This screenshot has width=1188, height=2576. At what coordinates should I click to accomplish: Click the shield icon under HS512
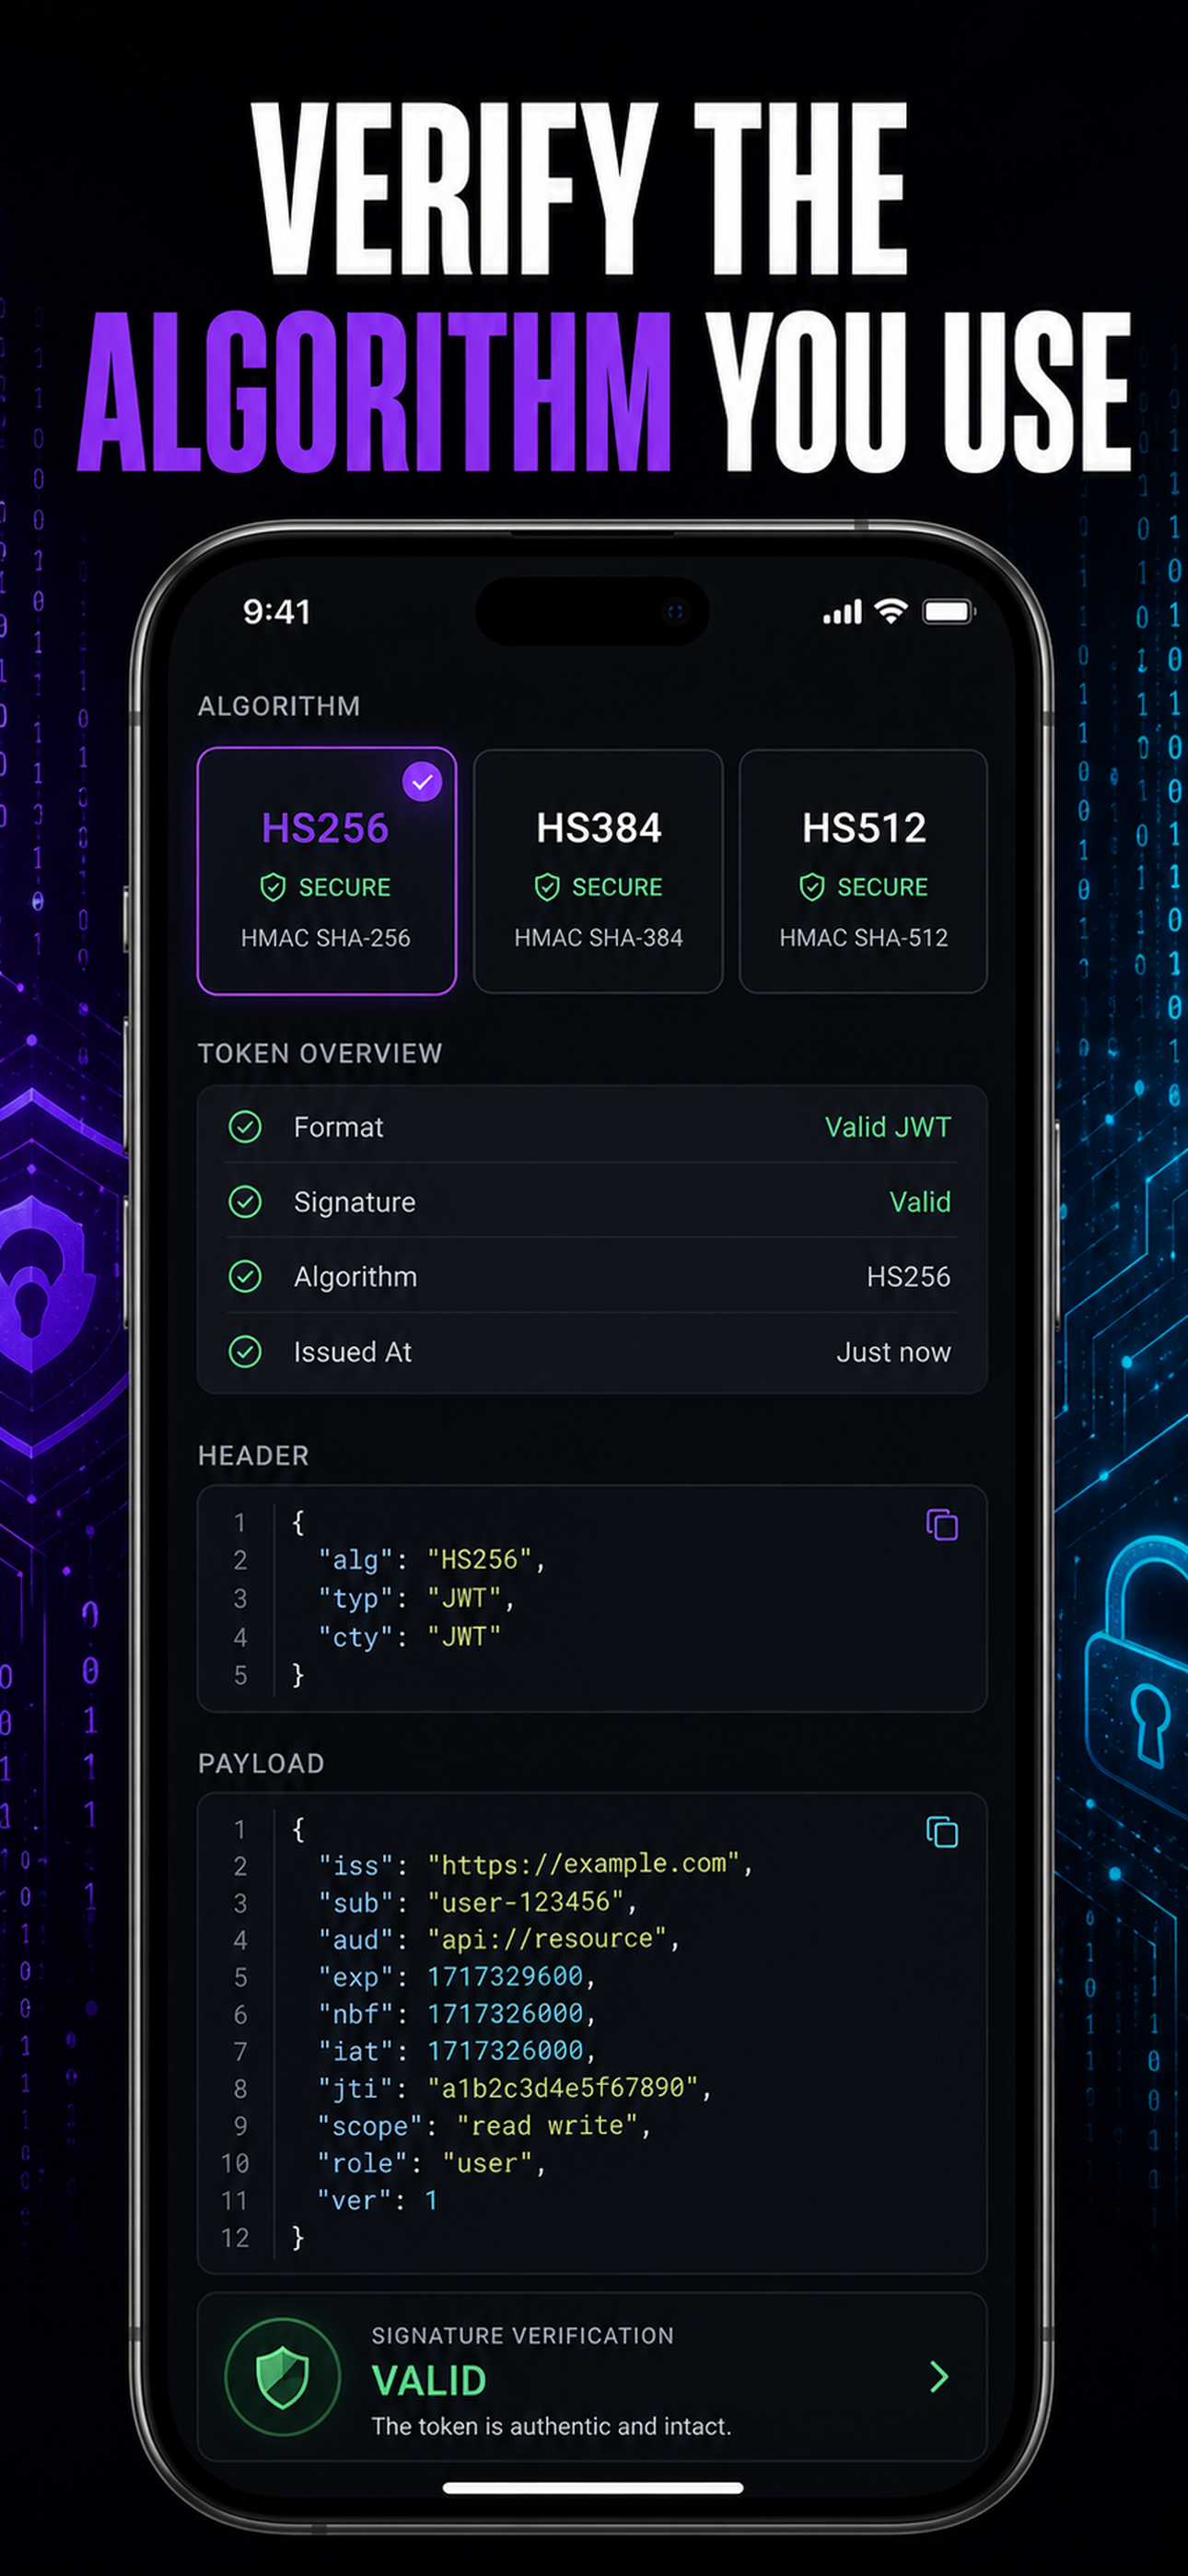pyautogui.click(x=812, y=887)
